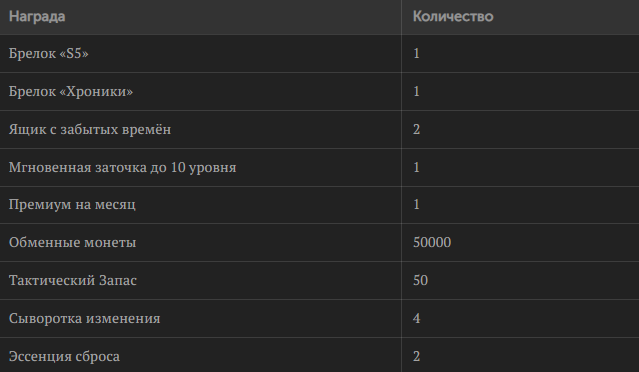Click quantity 1 for Брелок «S5»

pyautogui.click(x=416, y=54)
